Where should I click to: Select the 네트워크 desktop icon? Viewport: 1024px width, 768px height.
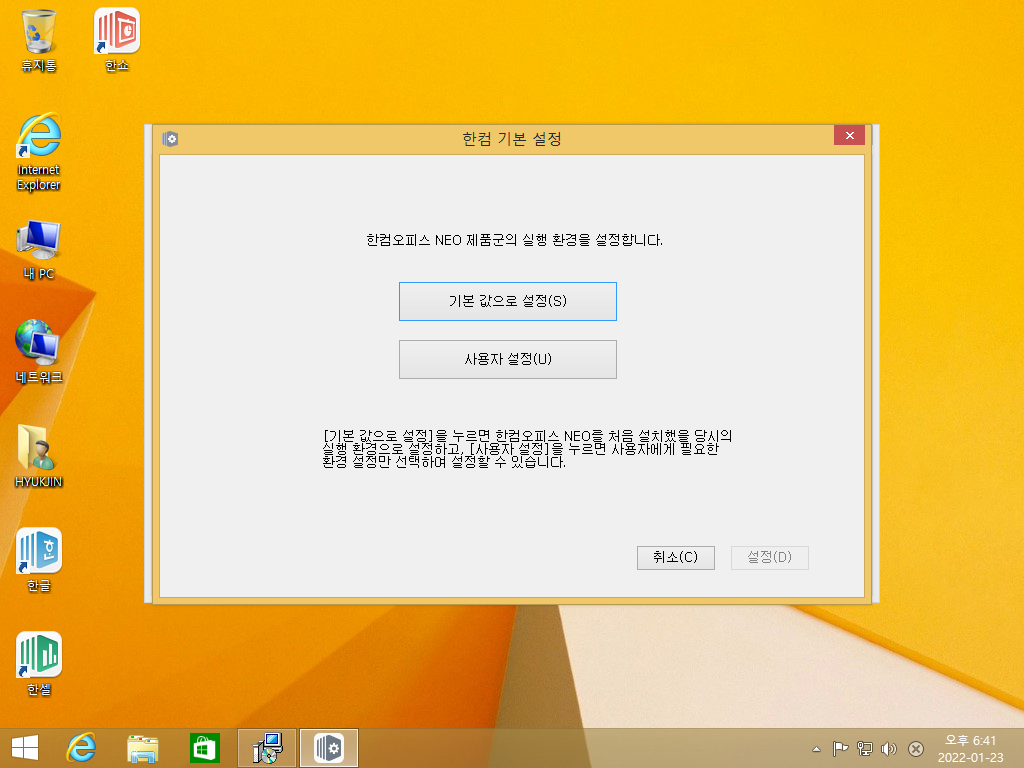[39, 351]
